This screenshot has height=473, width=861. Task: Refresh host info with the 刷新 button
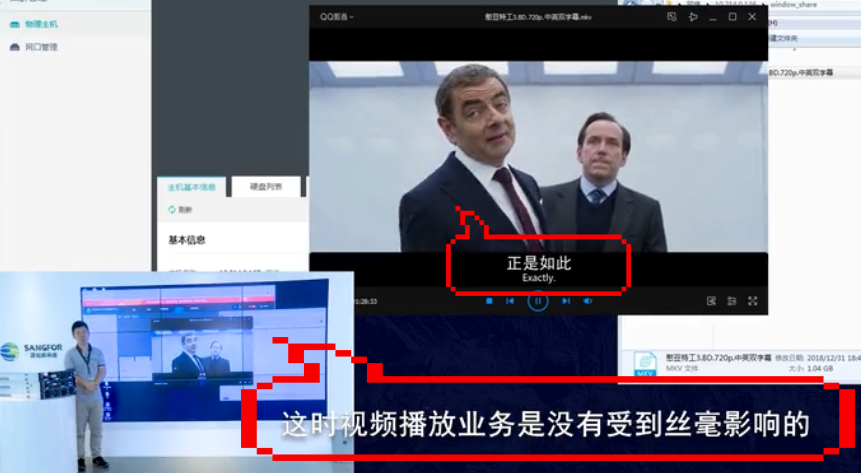180,210
